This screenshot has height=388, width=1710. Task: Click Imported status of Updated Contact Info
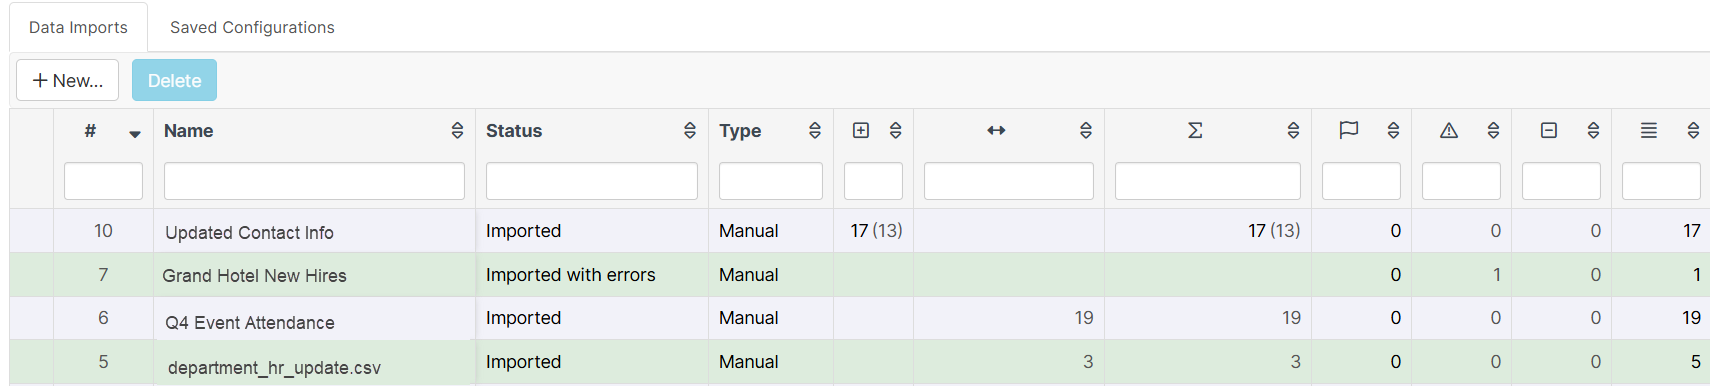[x=523, y=231]
